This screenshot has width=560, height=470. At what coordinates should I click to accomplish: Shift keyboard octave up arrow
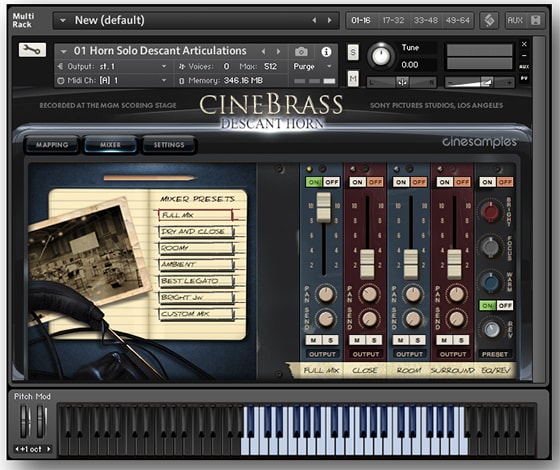pyautogui.click(x=49, y=449)
